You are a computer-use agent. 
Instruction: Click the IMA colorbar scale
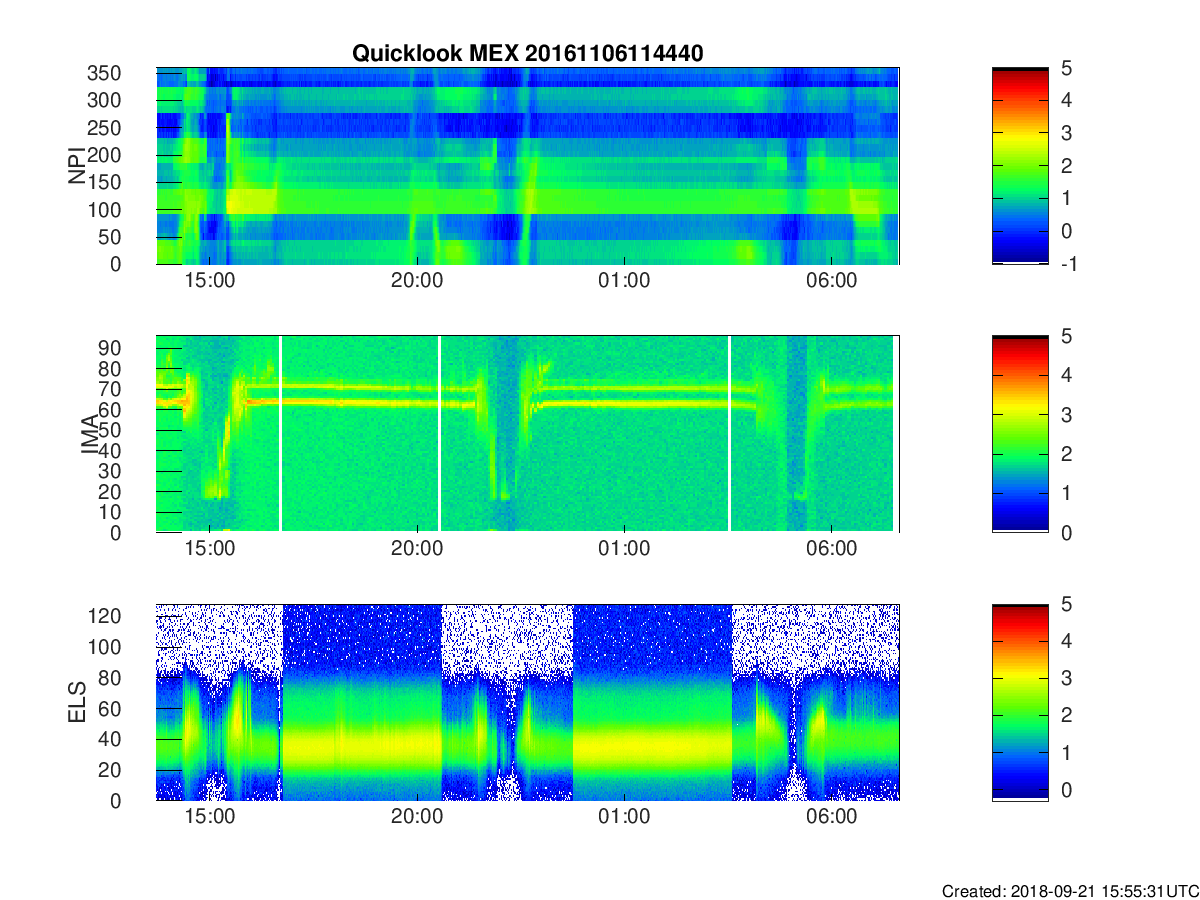[x=1020, y=434]
